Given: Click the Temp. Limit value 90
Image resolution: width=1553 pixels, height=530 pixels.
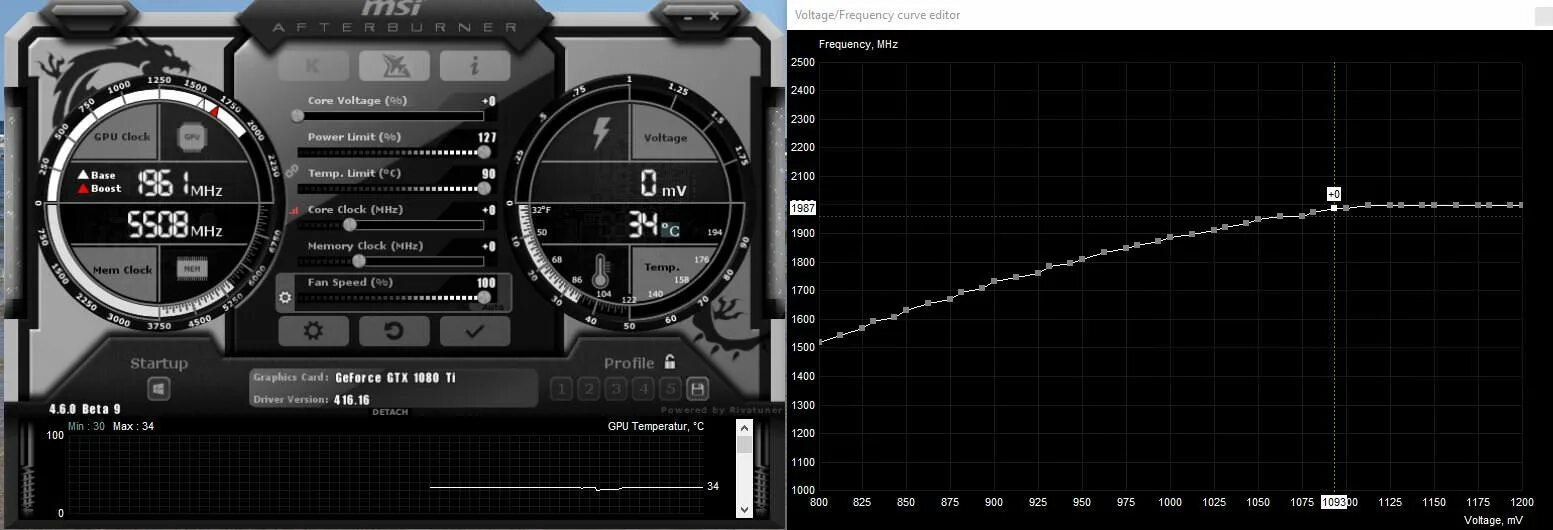Looking at the screenshot, I should (488, 174).
